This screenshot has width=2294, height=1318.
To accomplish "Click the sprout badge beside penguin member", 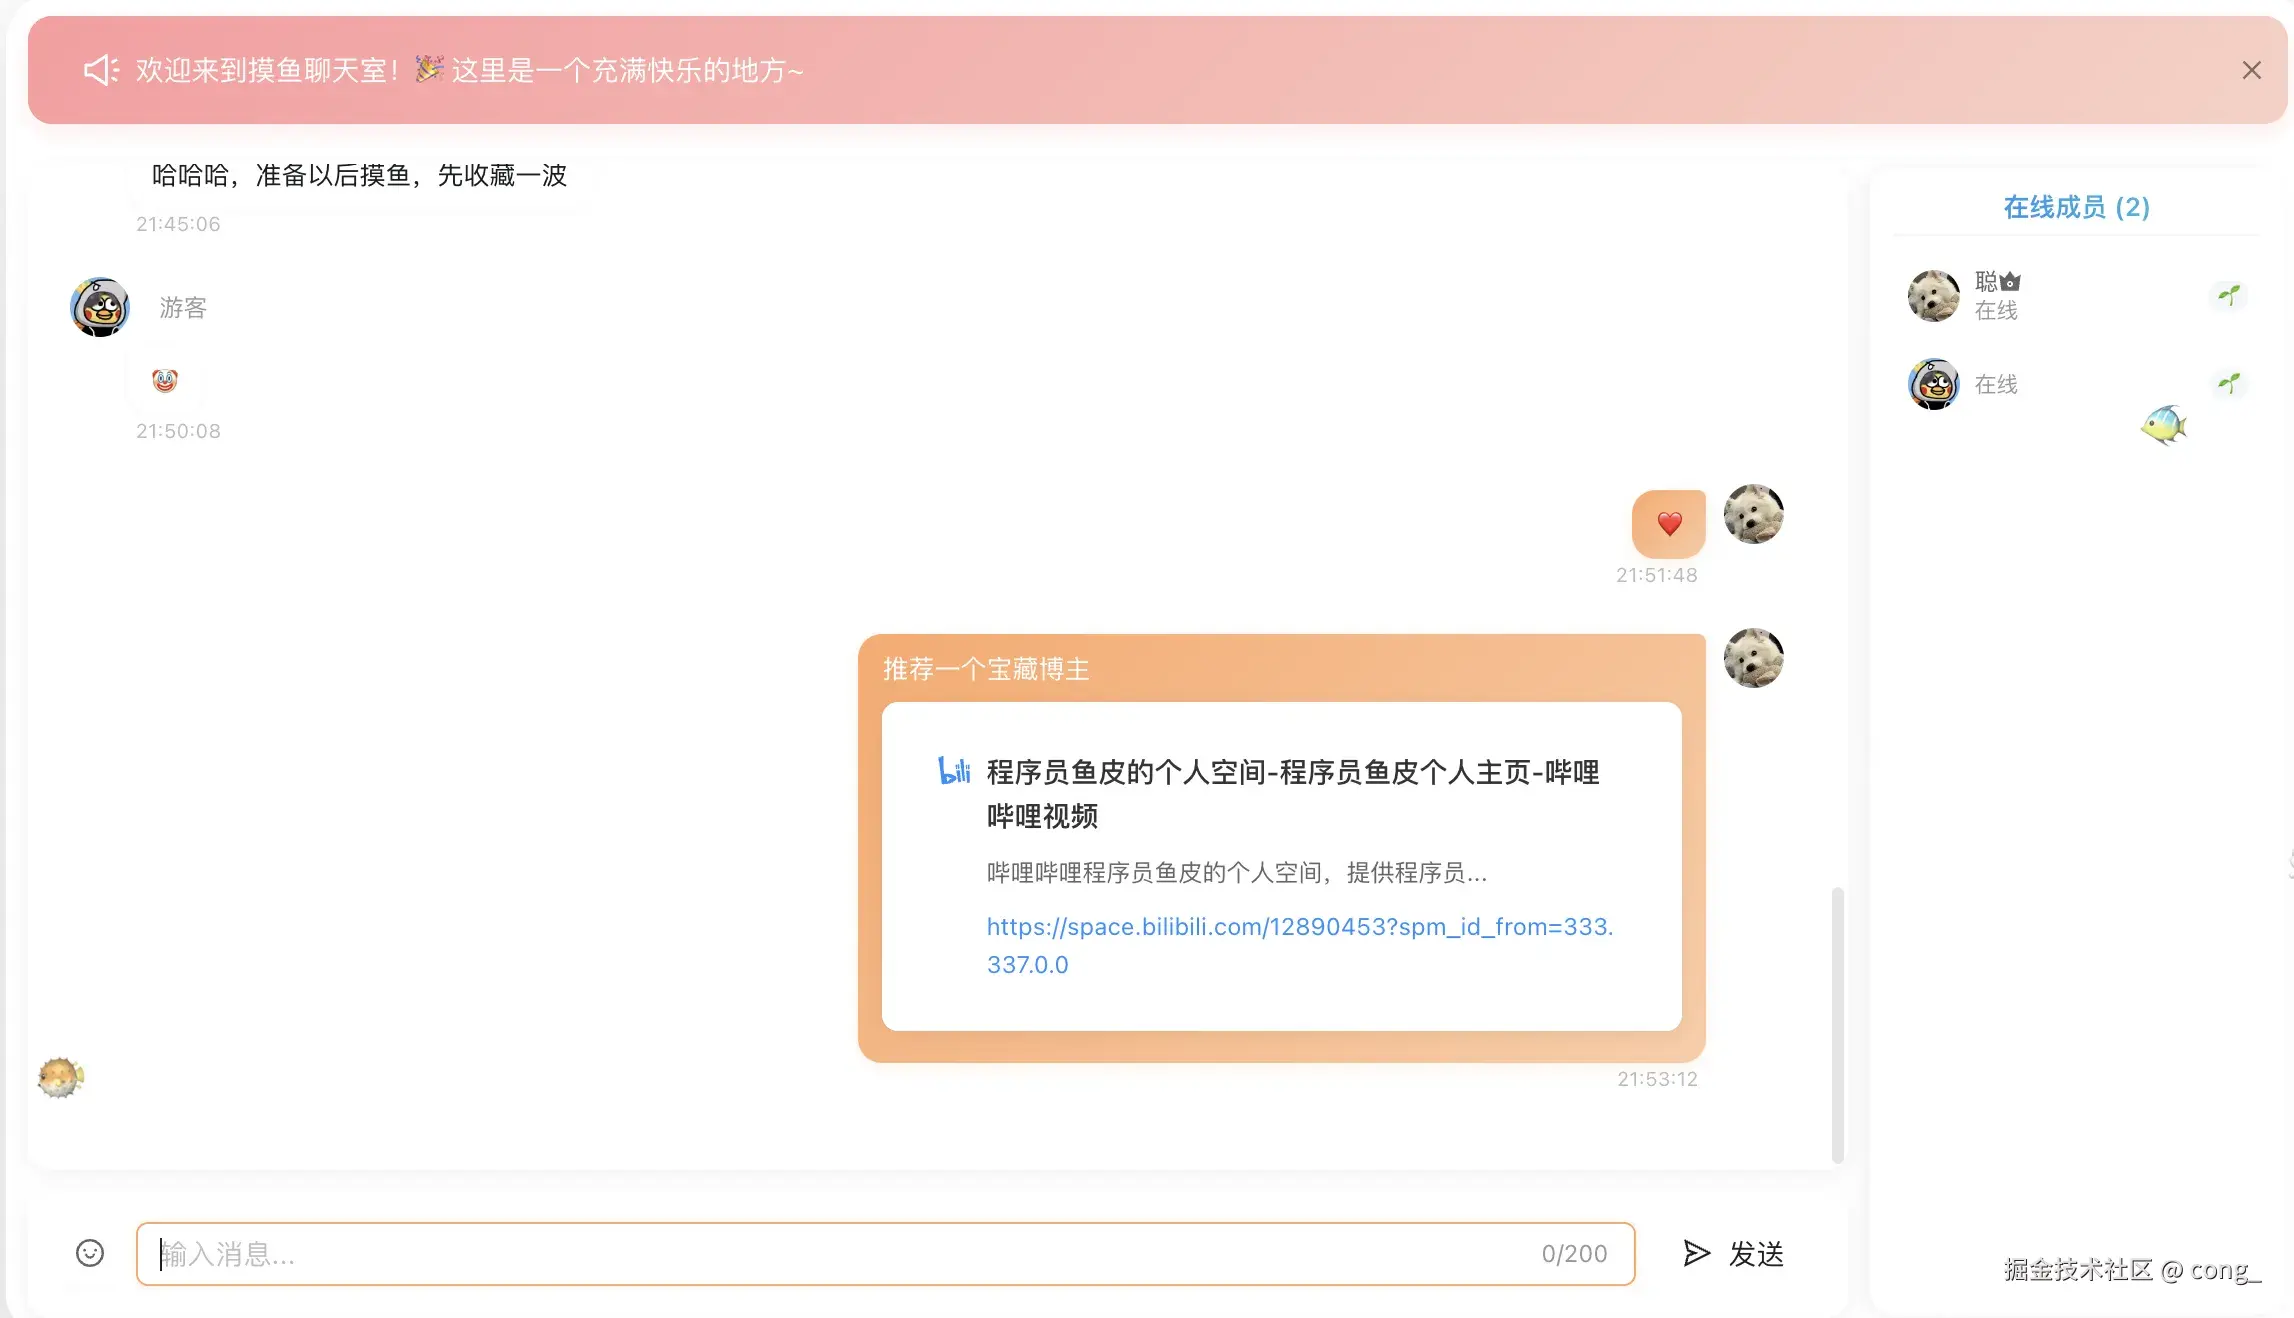I will click(x=2228, y=383).
